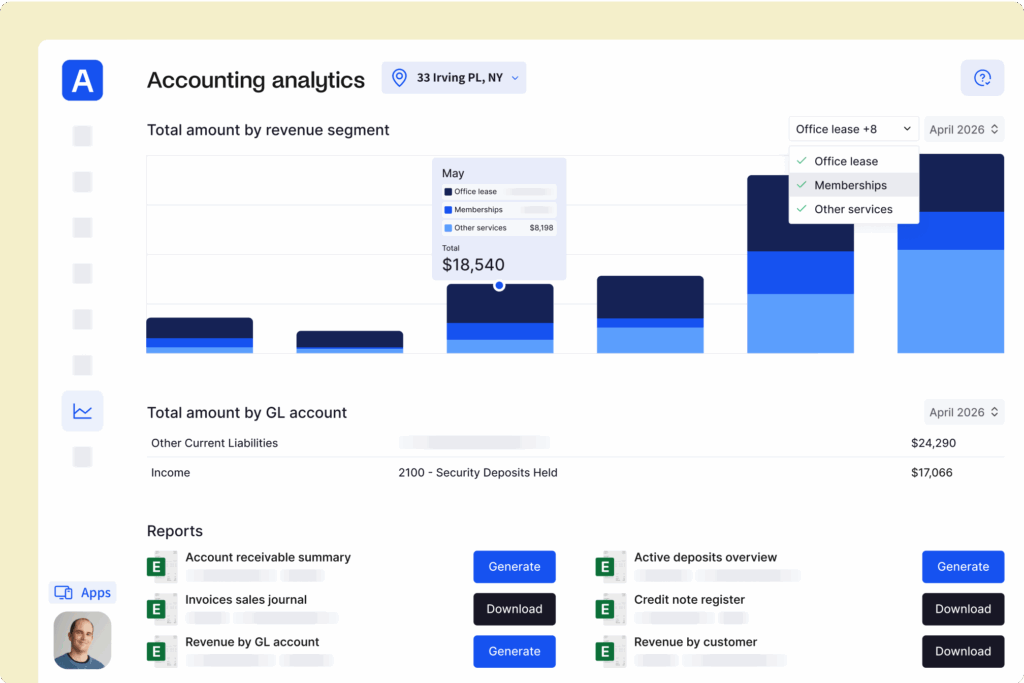Click the Apps devices icon
The image size is (1024, 683).
pos(62,592)
